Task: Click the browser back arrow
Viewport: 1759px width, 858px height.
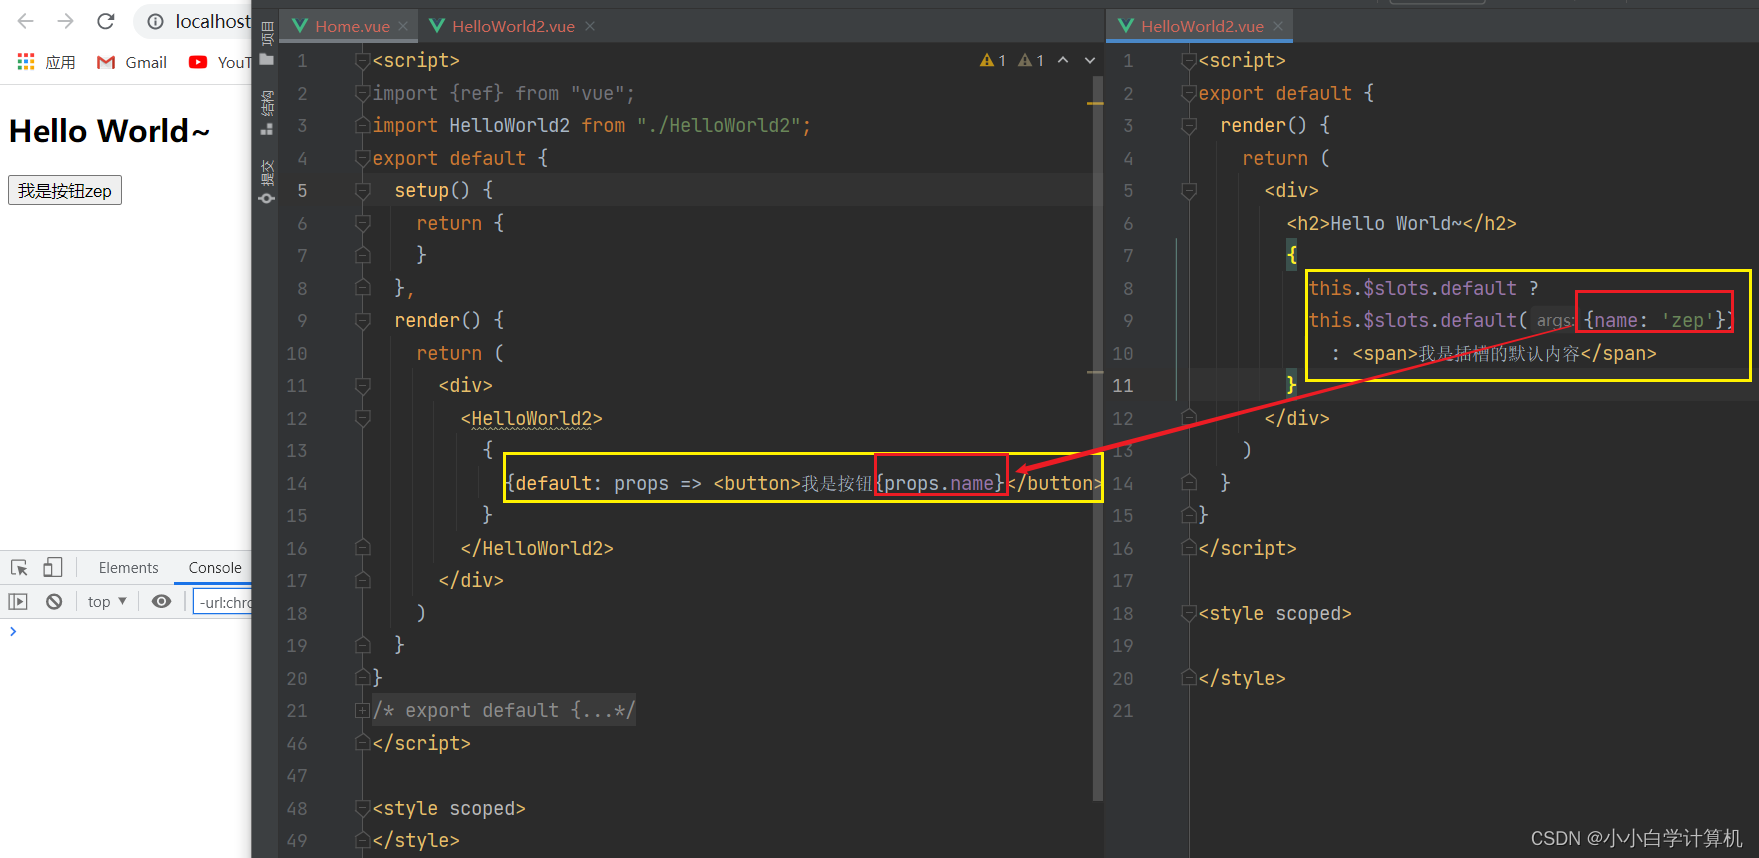Action: point(26,21)
